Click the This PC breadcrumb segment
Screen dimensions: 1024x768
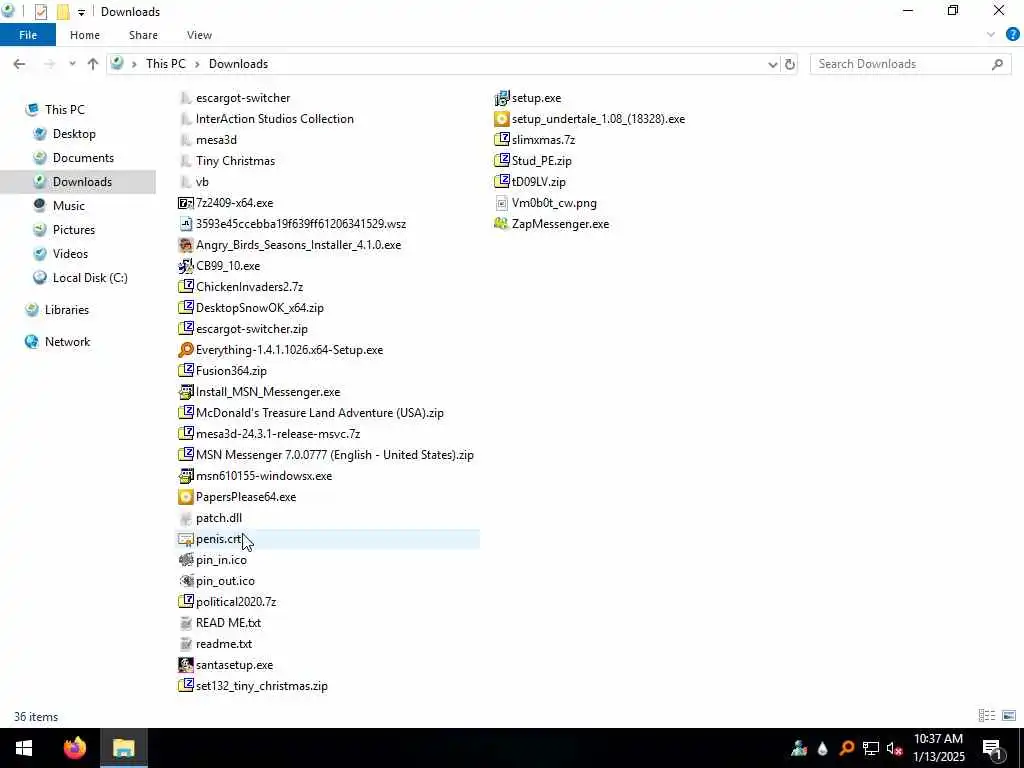[165, 64]
